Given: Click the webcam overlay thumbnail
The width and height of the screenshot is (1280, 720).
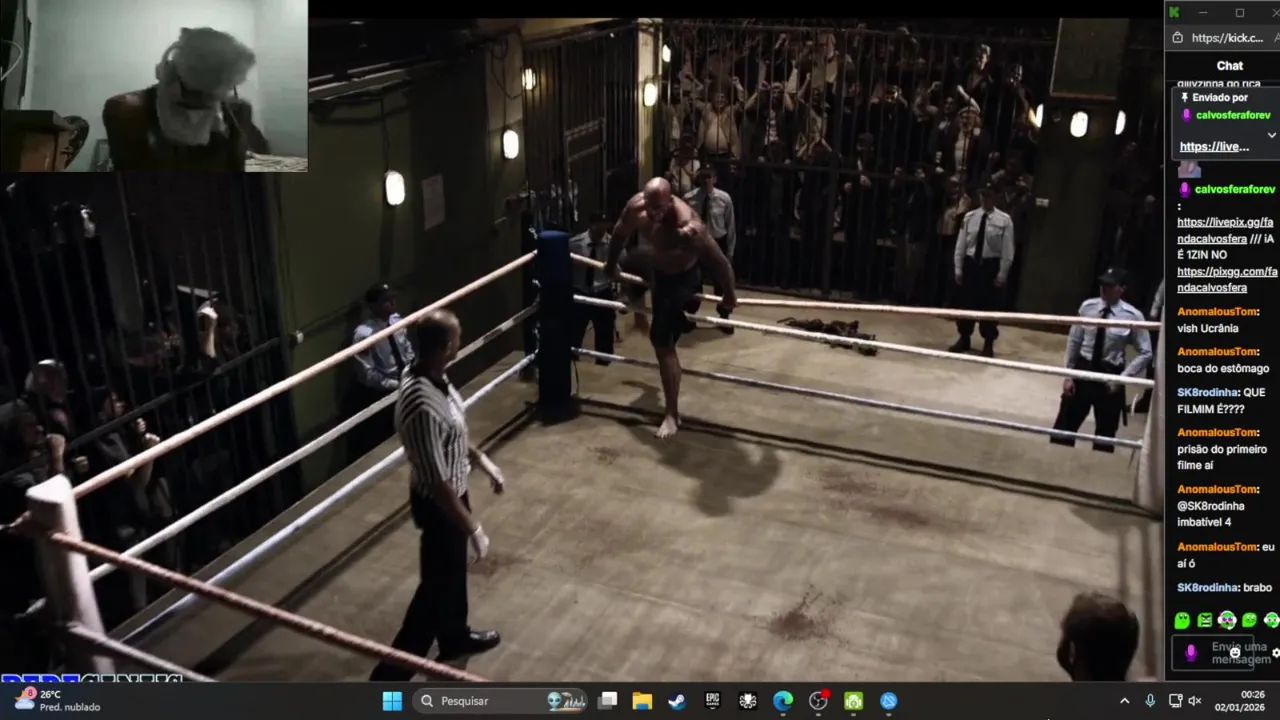Looking at the screenshot, I should pos(154,86).
